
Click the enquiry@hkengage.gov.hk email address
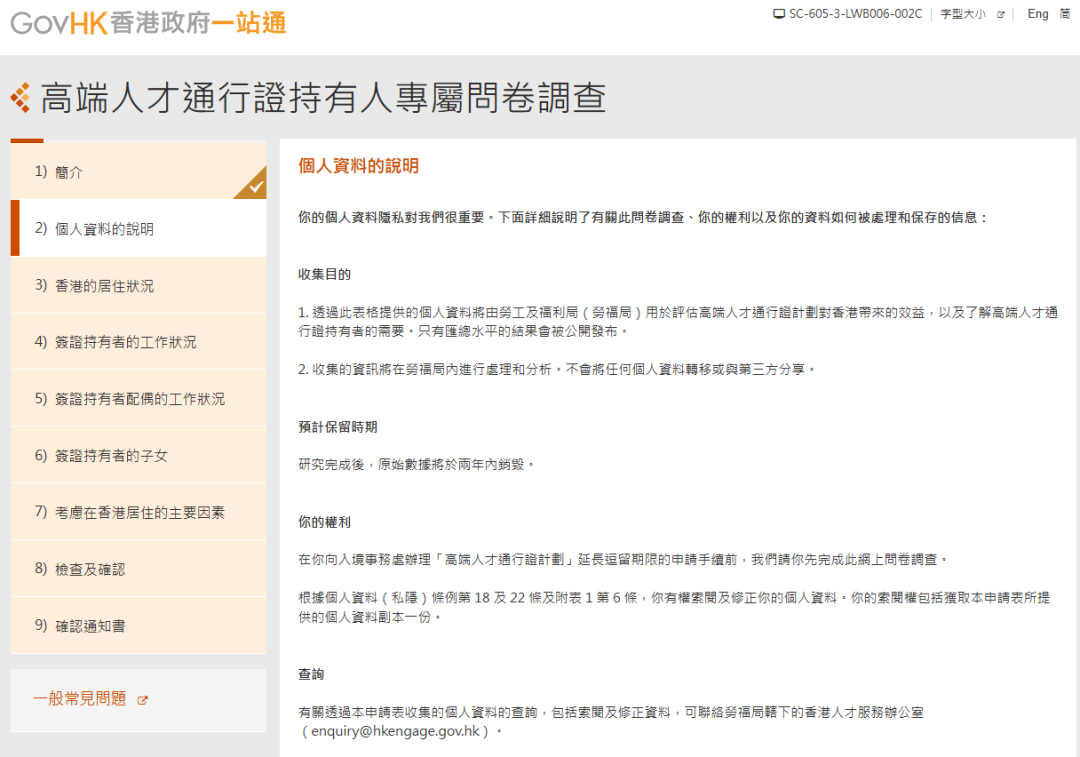pyautogui.click(x=395, y=732)
